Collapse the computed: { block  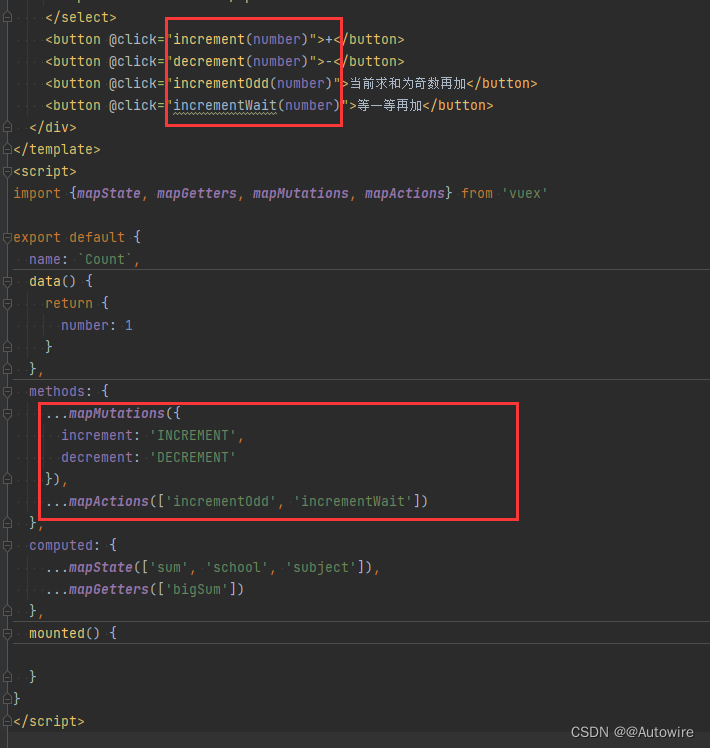(7, 545)
